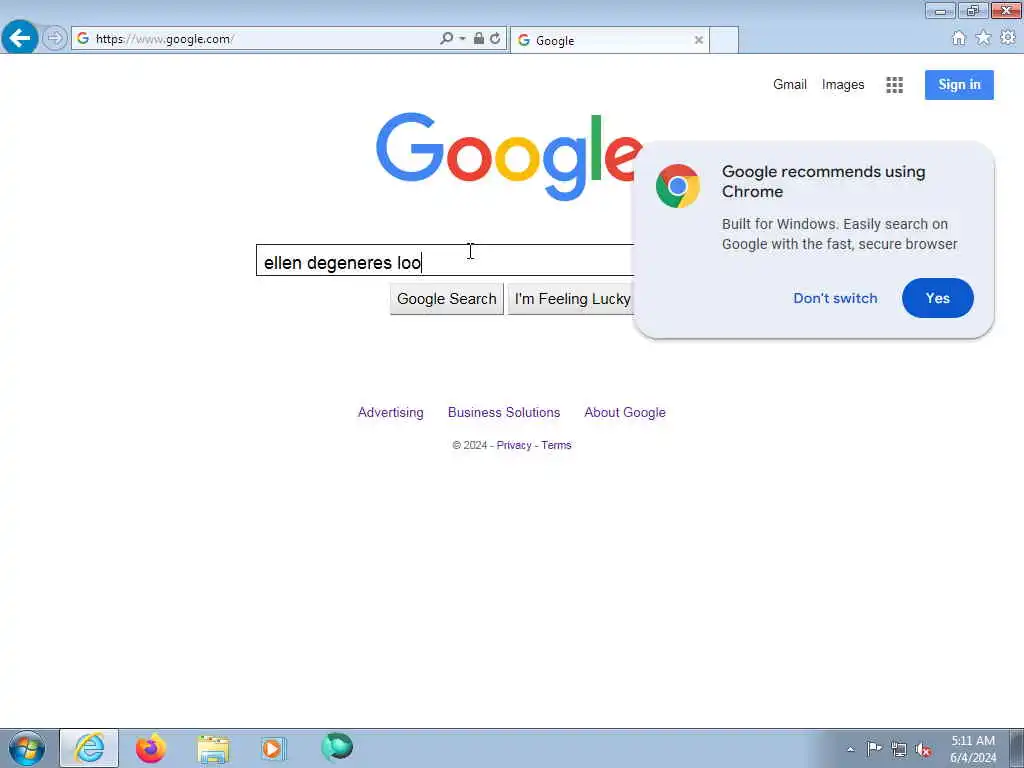Open the Google apps grid icon

(x=894, y=85)
